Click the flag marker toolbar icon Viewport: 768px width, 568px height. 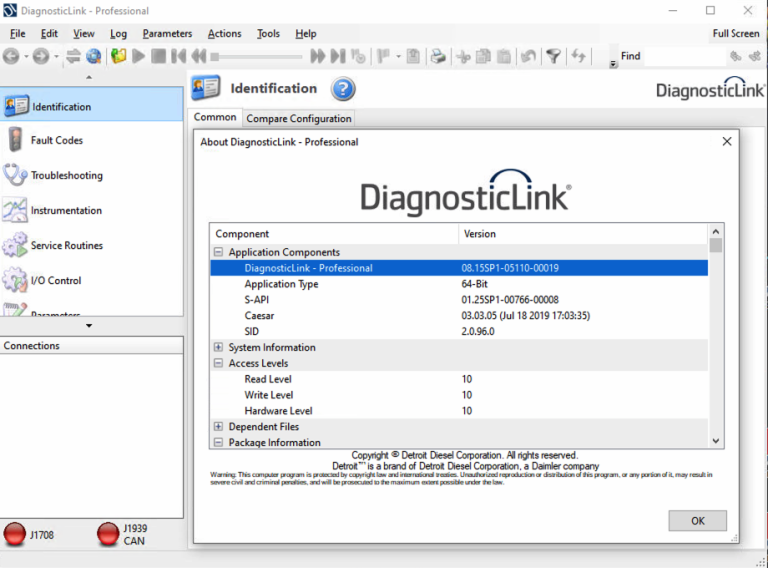(384, 56)
